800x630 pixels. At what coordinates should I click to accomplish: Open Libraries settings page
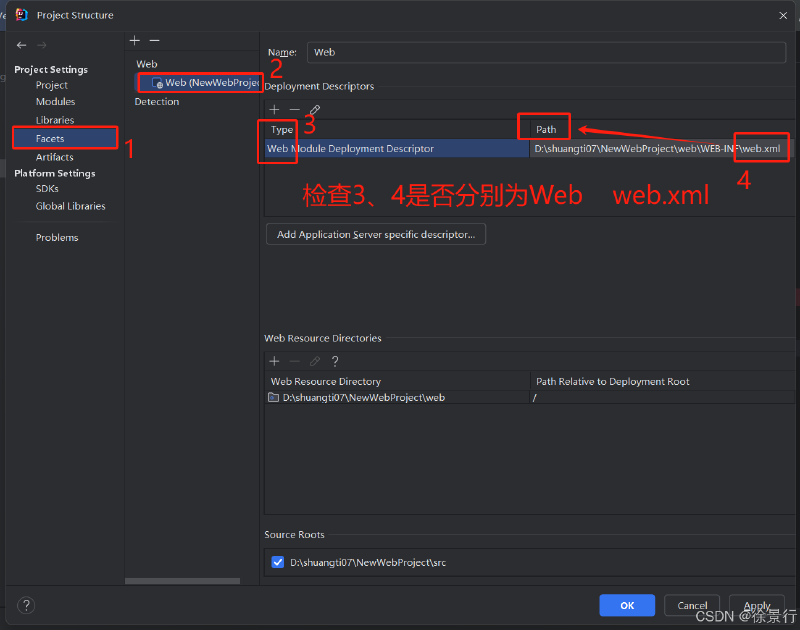55,120
